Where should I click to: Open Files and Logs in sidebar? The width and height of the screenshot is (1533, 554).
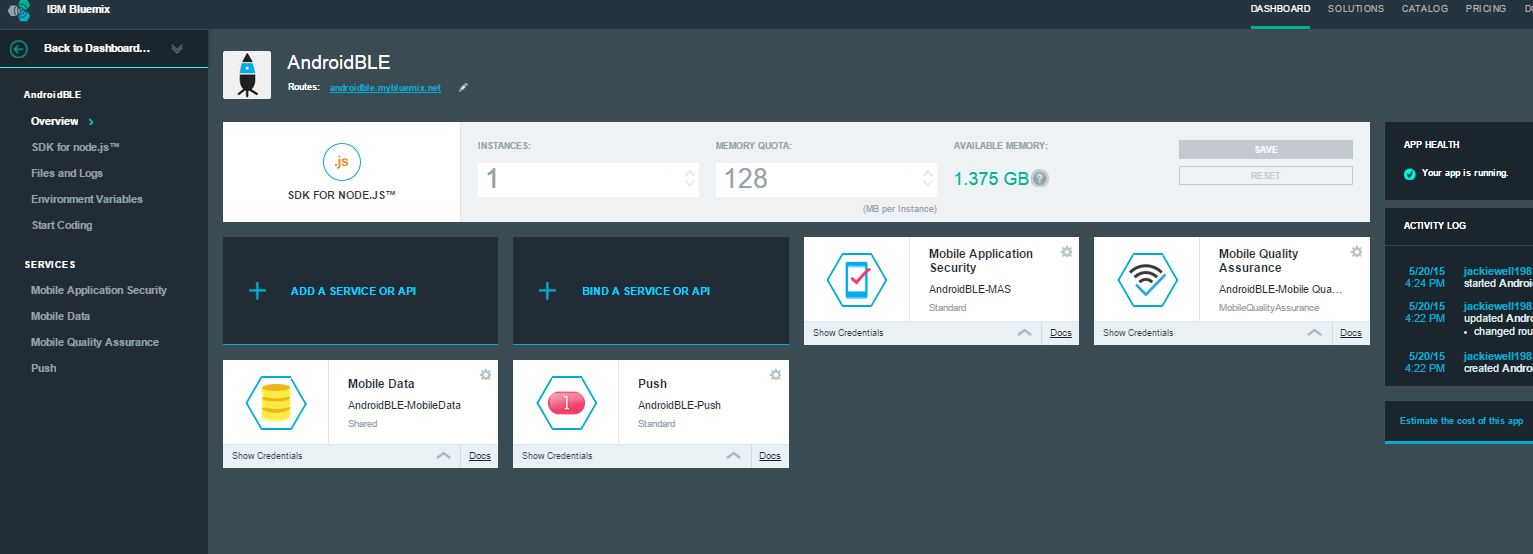coord(67,173)
